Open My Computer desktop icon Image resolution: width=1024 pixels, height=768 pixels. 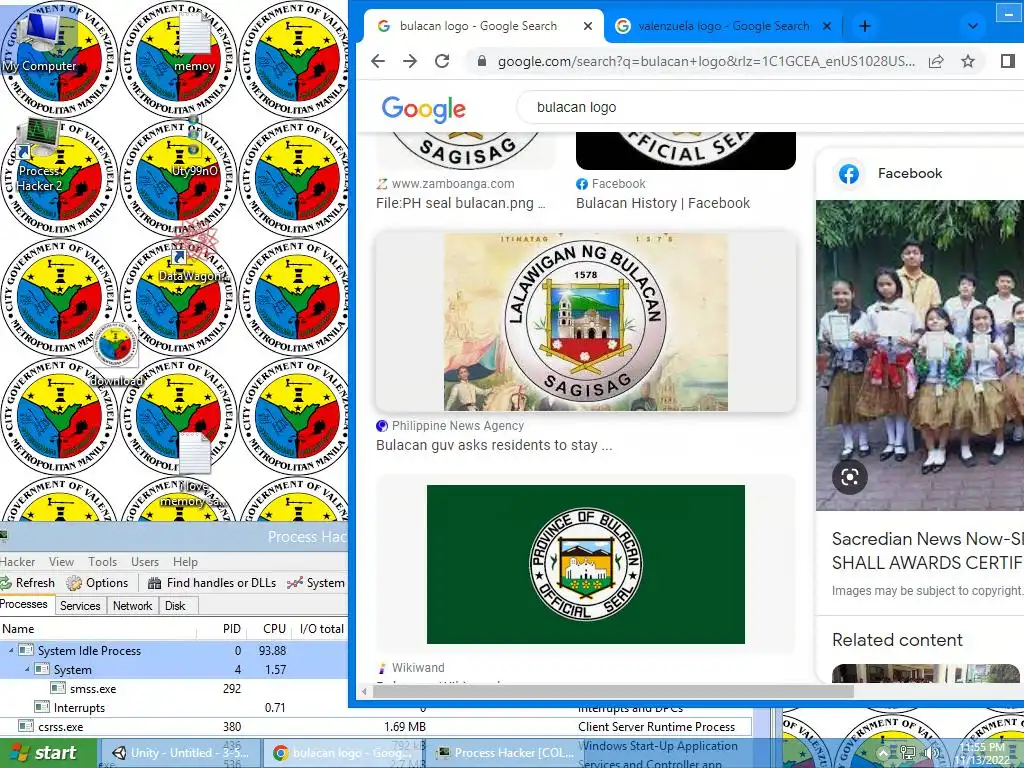(x=39, y=41)
